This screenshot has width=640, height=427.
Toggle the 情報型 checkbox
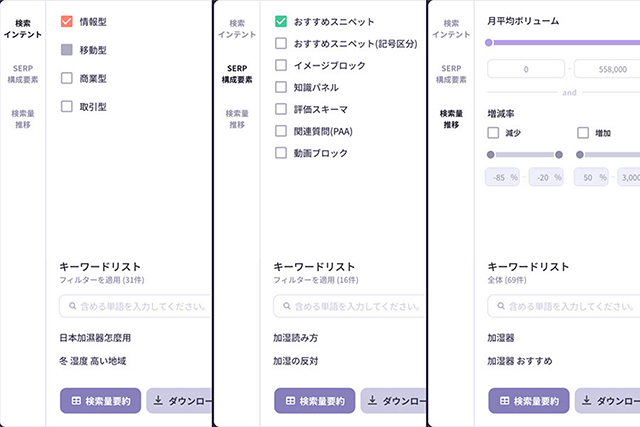tap(67, 20)
